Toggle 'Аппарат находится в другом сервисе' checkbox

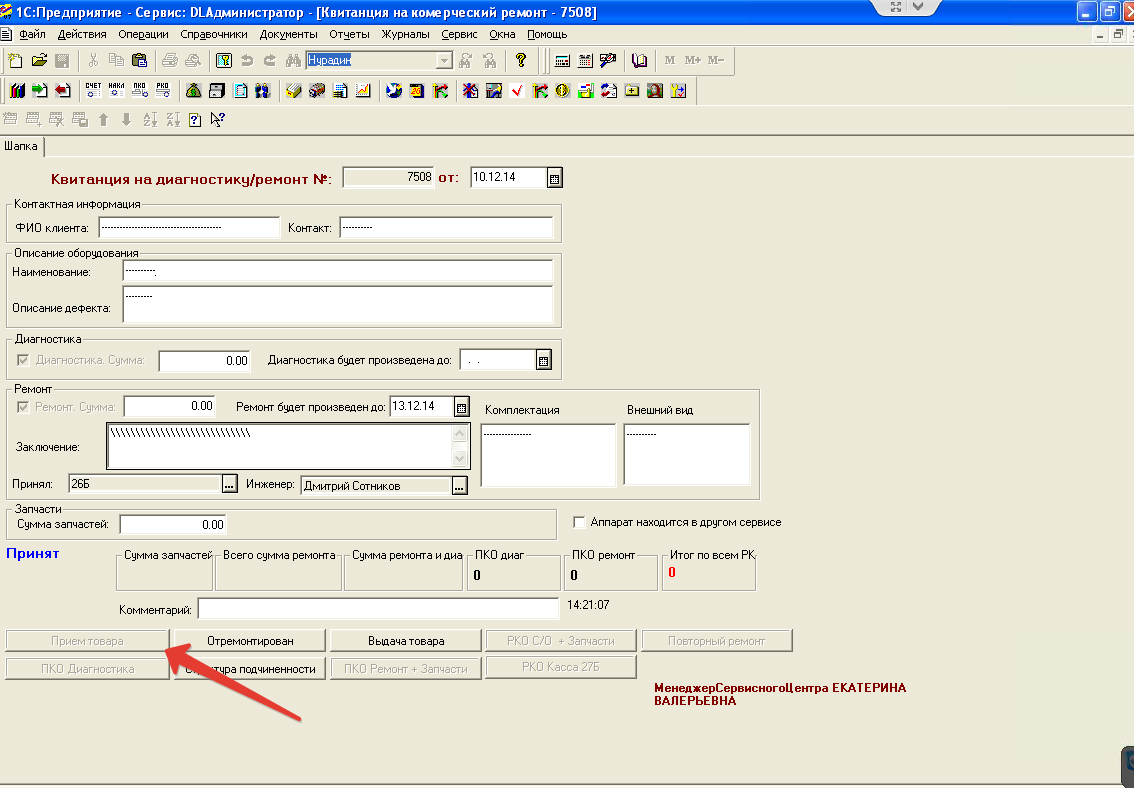[579, 522]
